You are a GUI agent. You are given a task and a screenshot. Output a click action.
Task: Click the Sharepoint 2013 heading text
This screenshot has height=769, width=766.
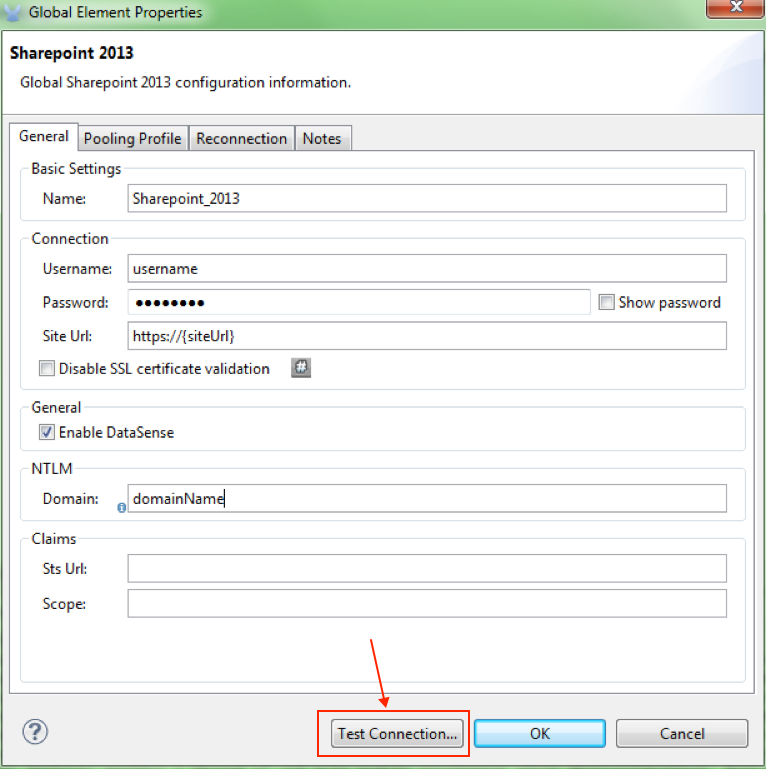coord(72,53)
